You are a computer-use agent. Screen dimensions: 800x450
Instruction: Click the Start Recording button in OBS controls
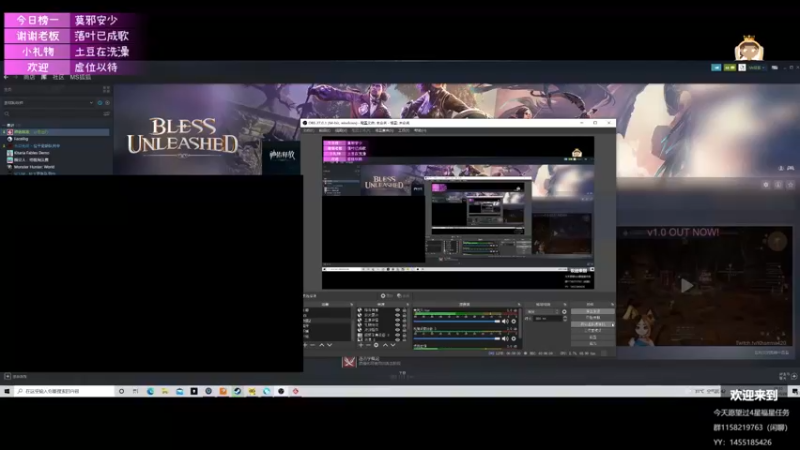point(592,318)
